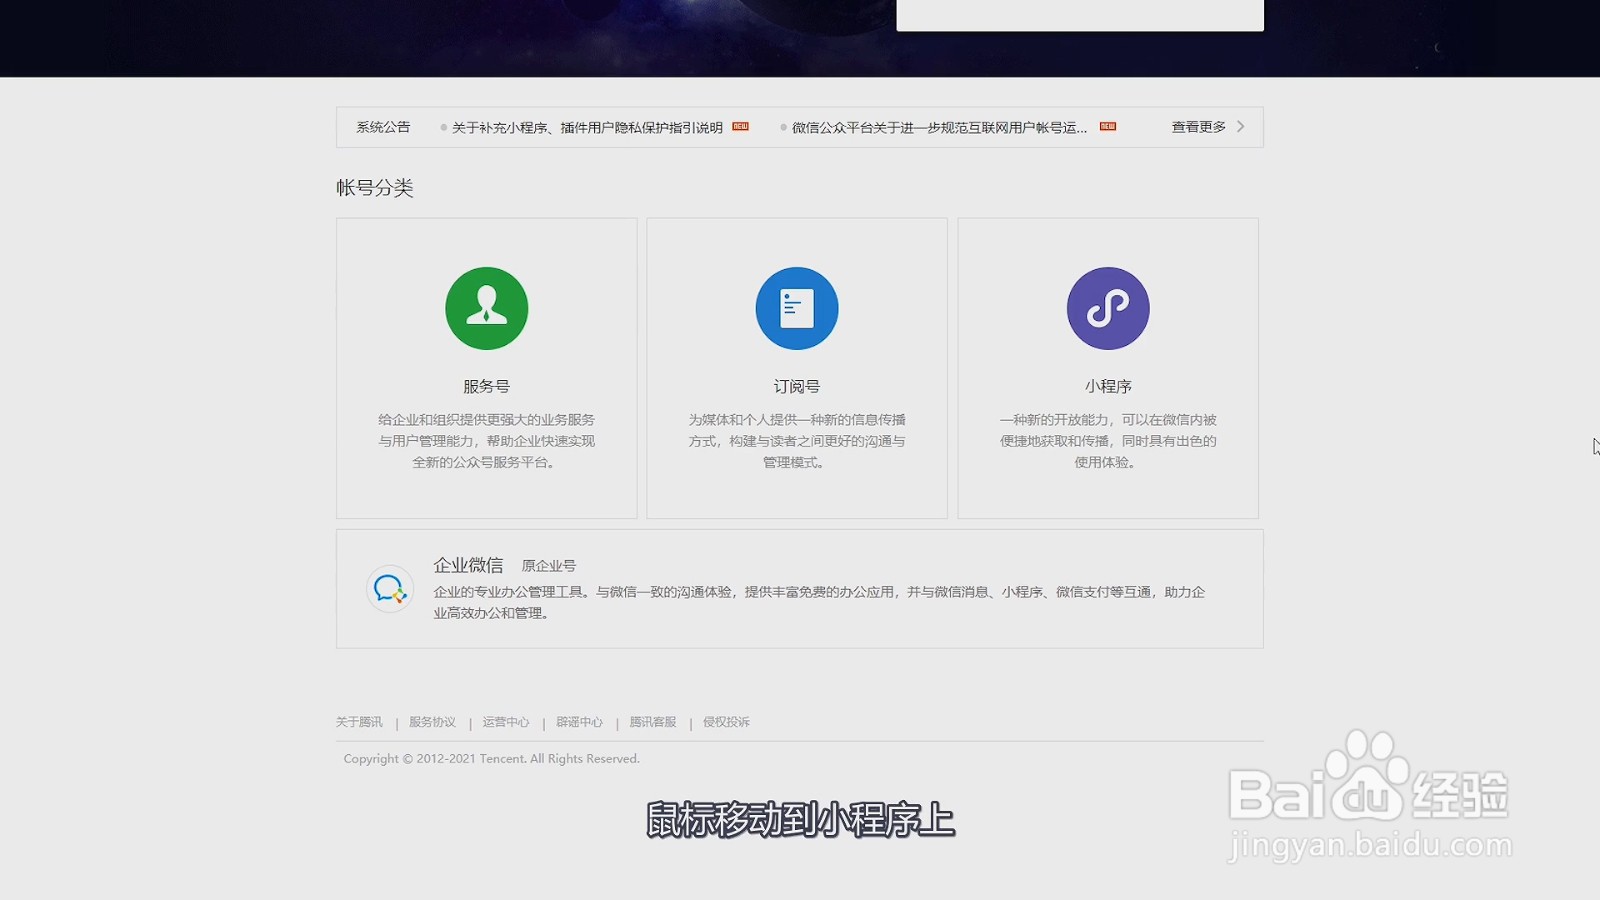
Task: Select the green 服务号 account icon
Action: [x=486, y=308]
